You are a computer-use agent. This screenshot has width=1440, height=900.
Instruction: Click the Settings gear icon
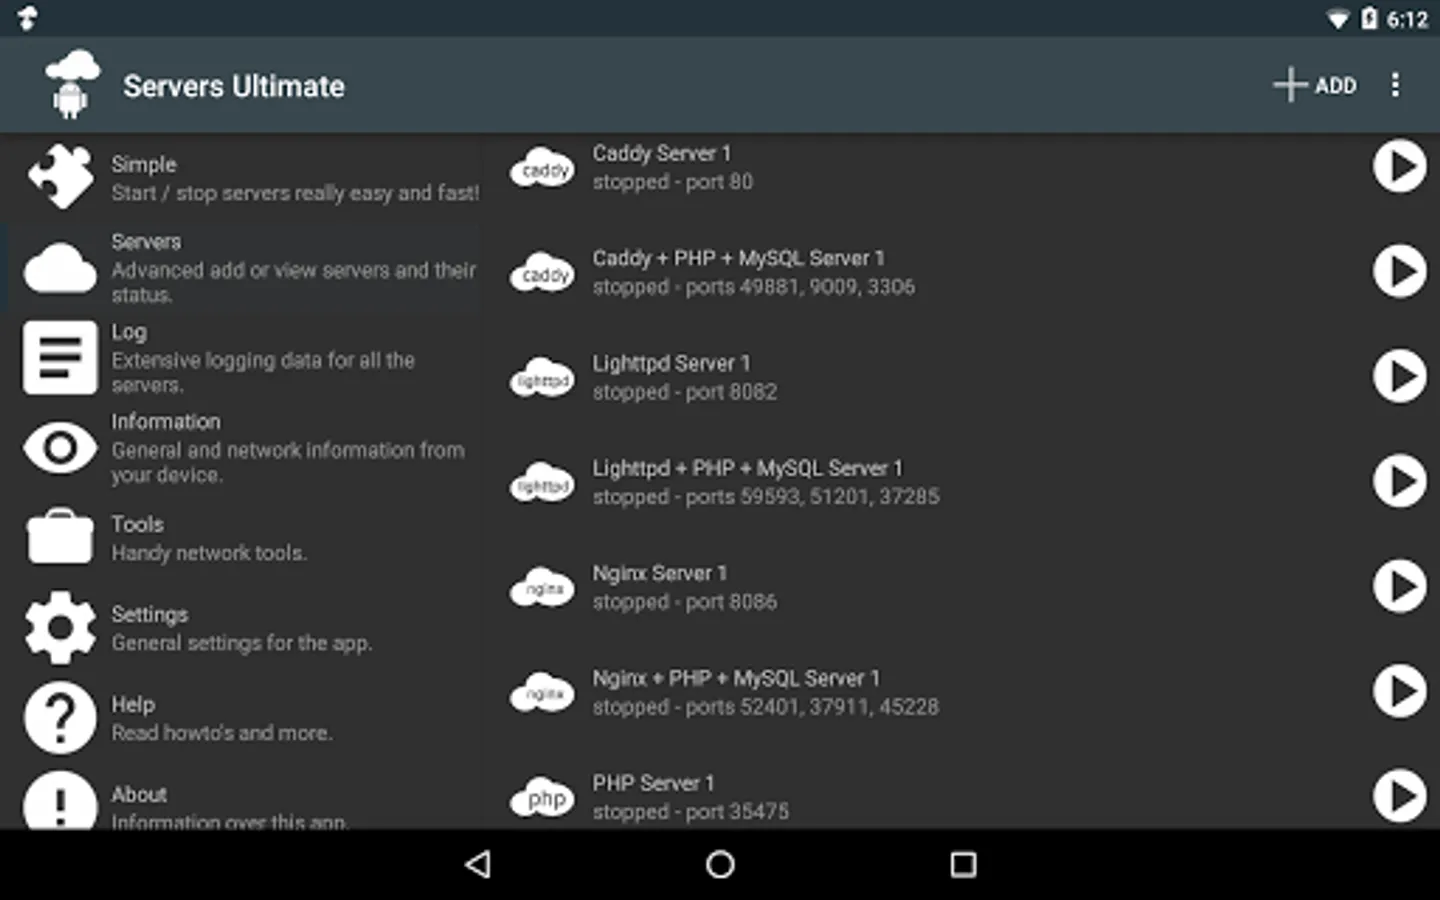(60, 627)
